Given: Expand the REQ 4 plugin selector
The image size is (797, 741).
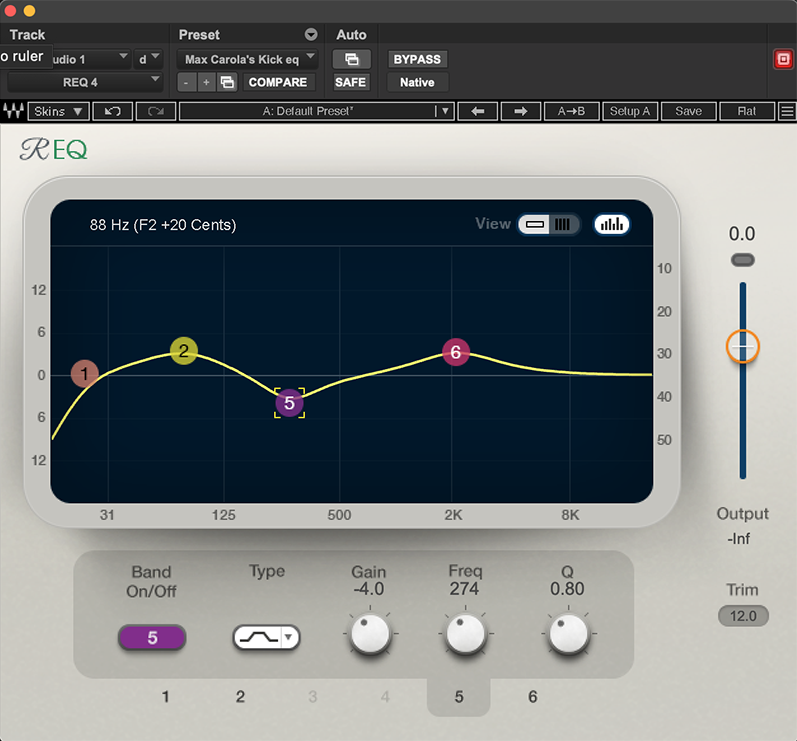Looking at the screenshot, I should (x=84, y=82).
